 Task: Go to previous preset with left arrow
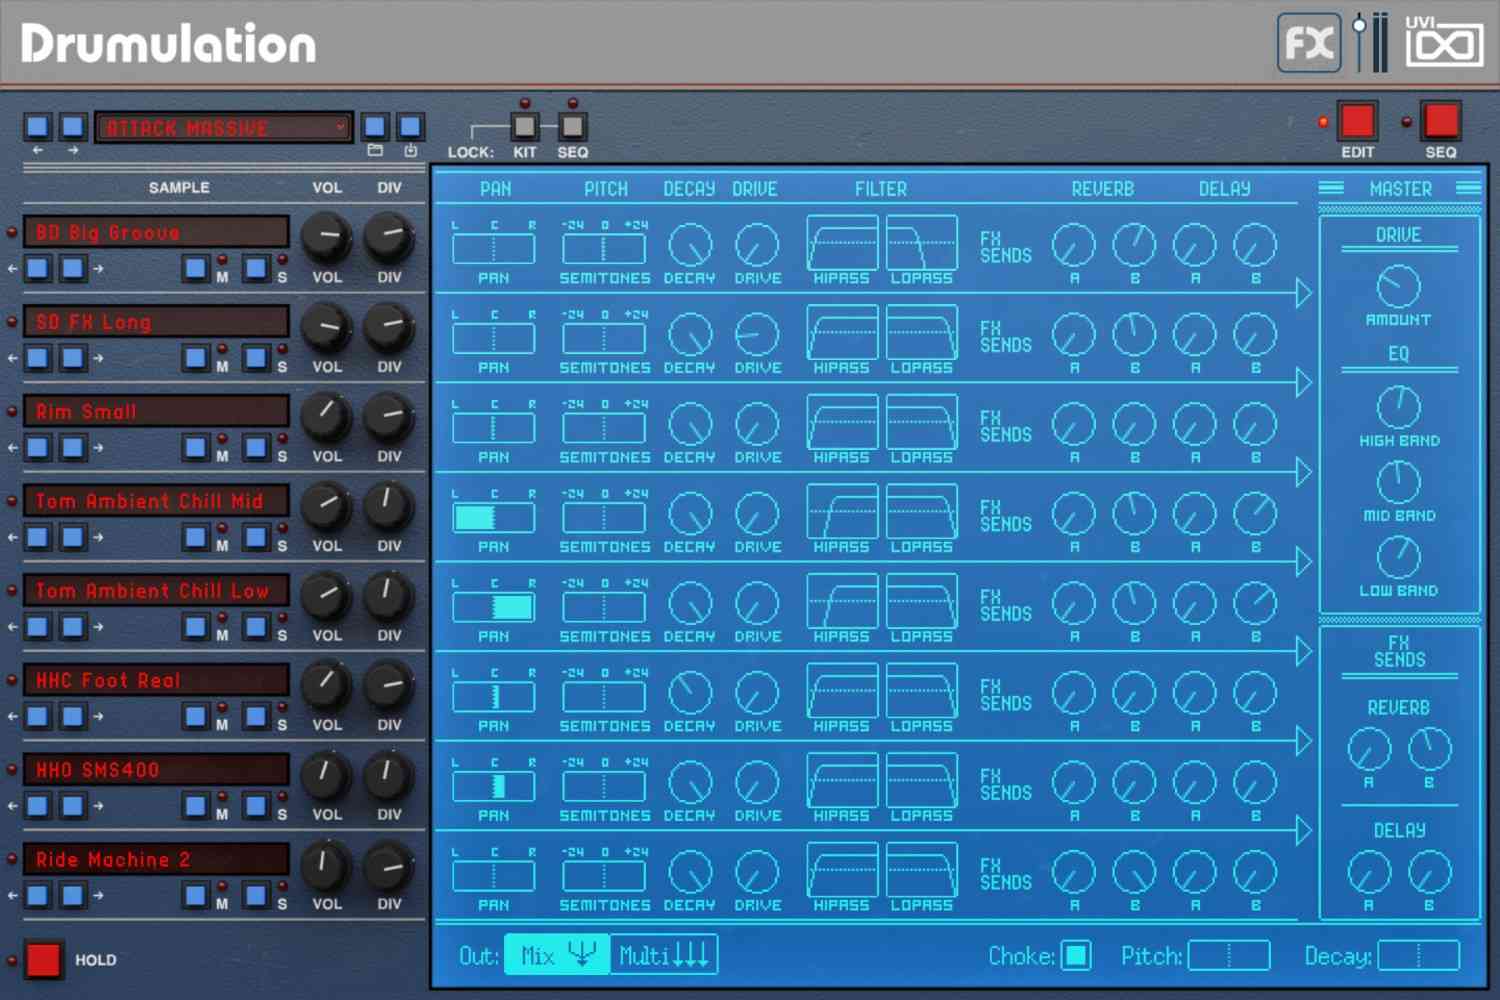[x=37, y=126]
